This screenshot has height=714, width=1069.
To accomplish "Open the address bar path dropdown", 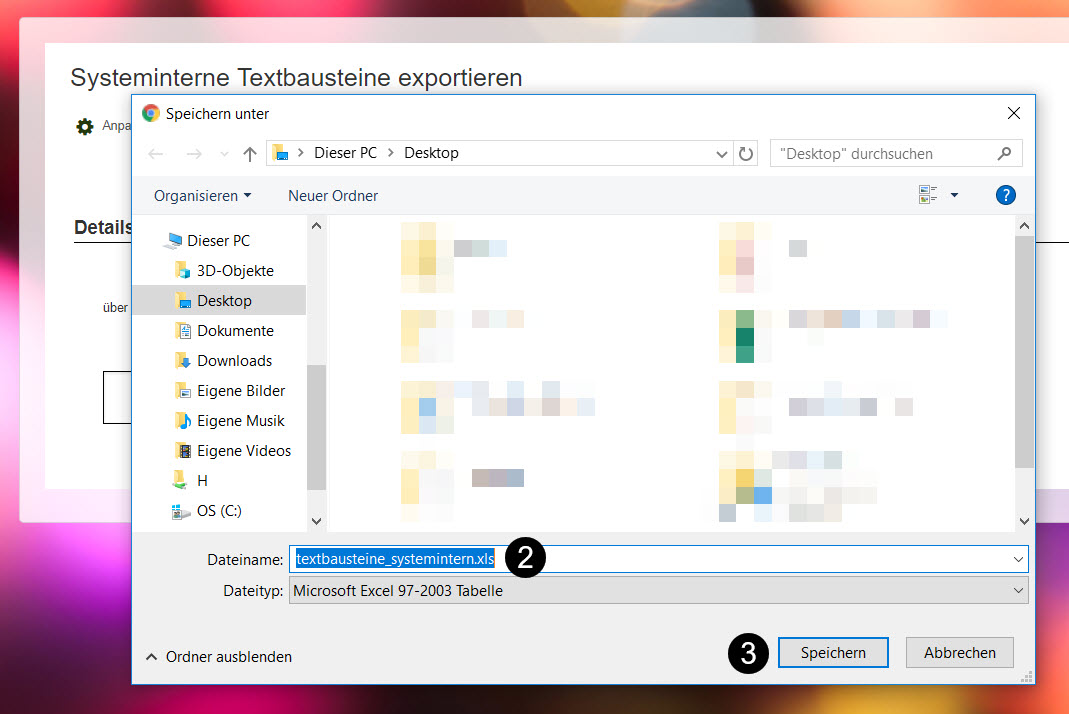I will coord(723,154).
